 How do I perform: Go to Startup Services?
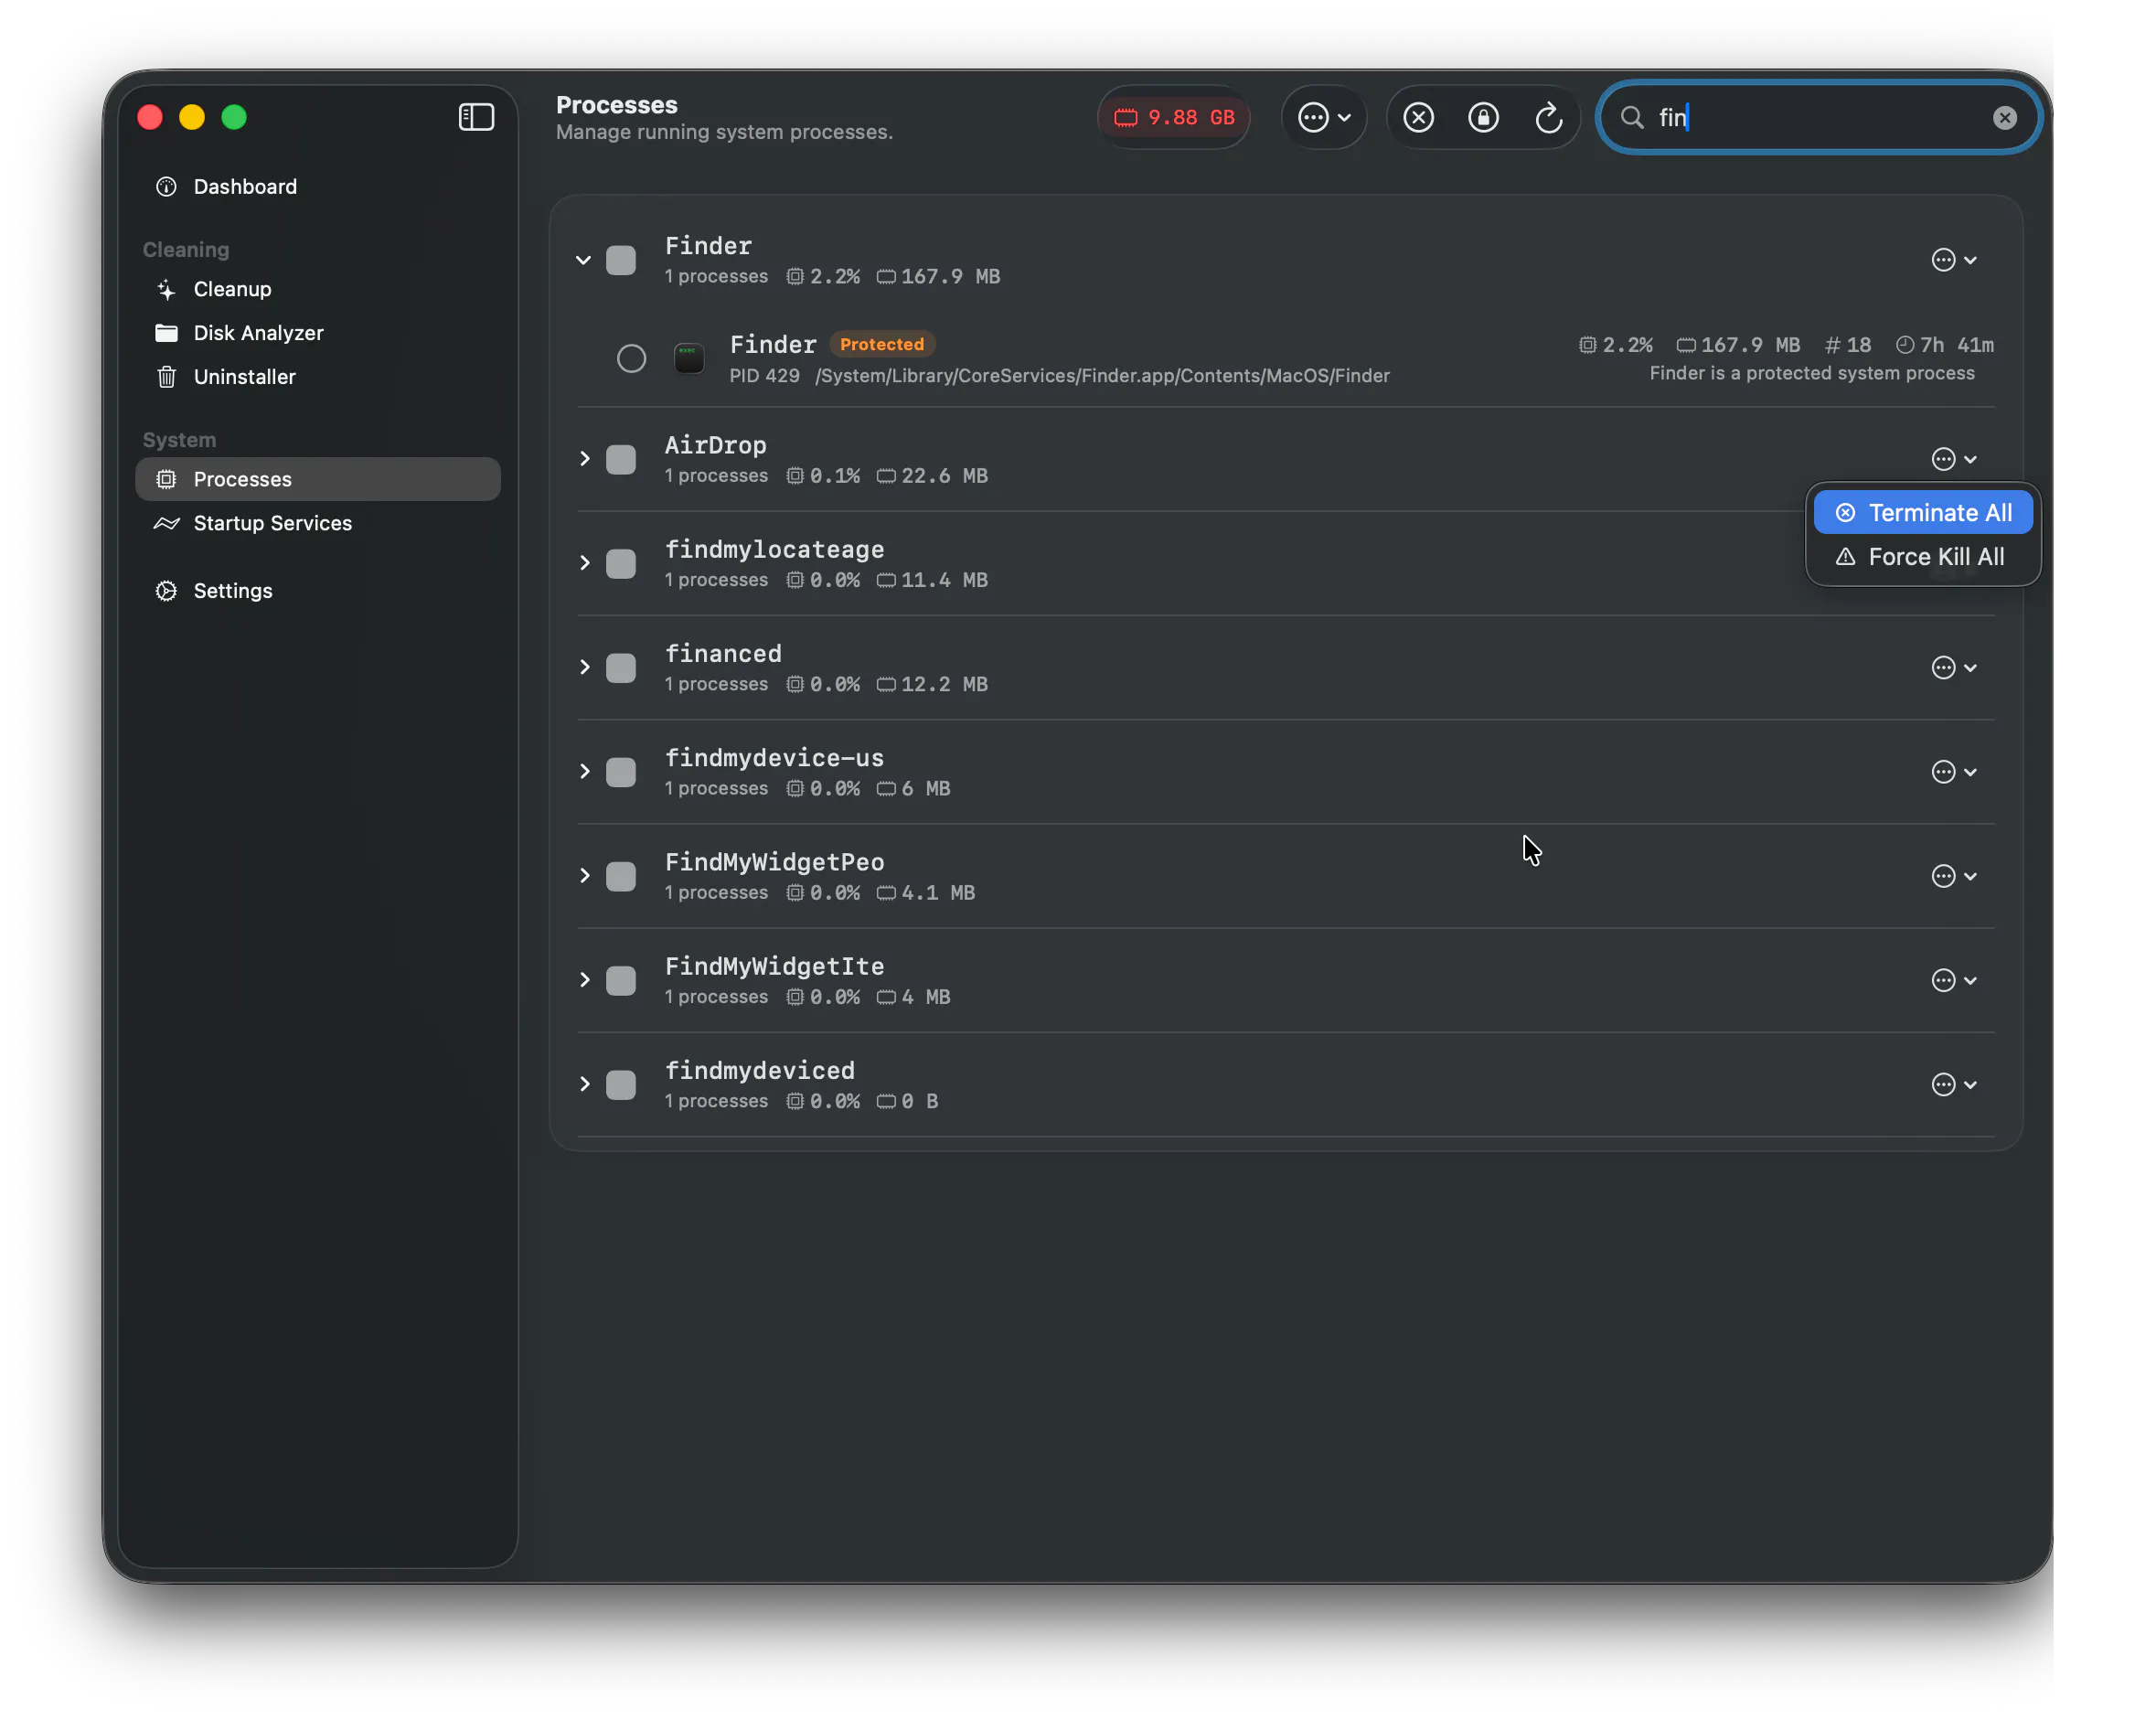tap(272, 523)
